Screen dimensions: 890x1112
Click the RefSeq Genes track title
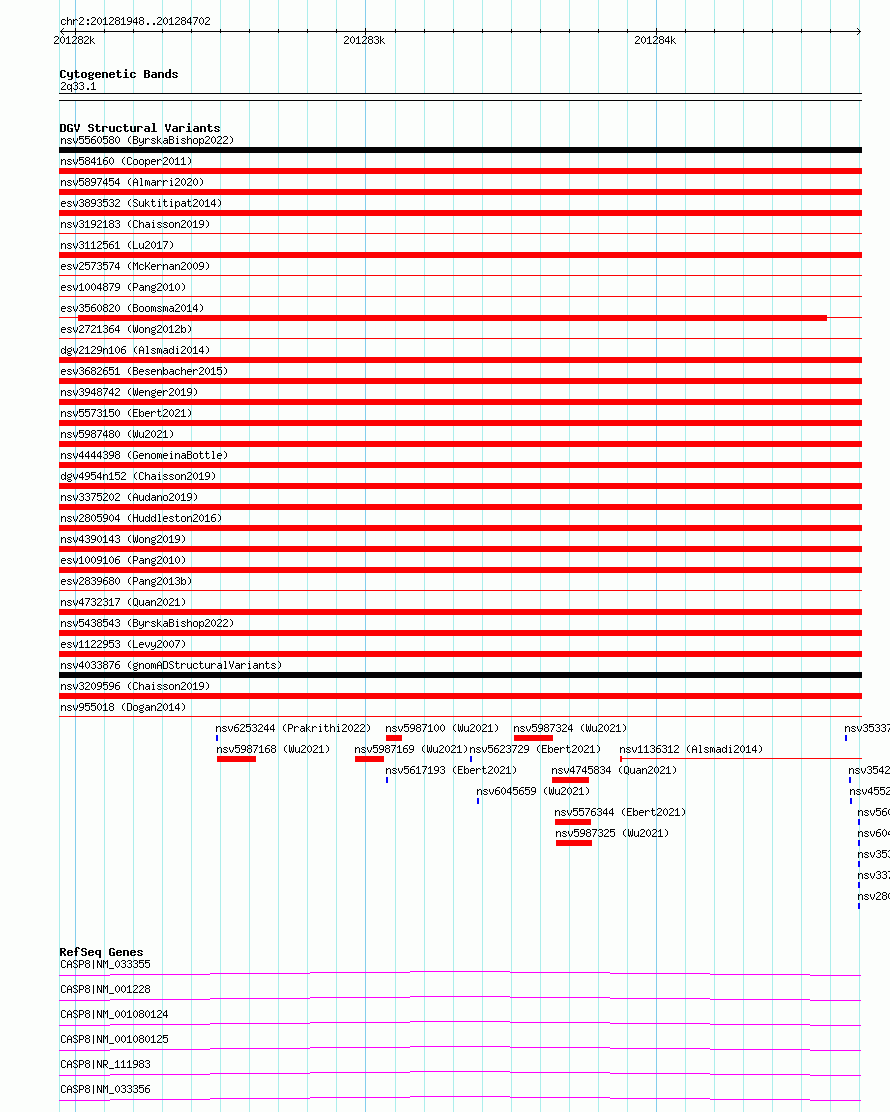click(x=101, y=952)
